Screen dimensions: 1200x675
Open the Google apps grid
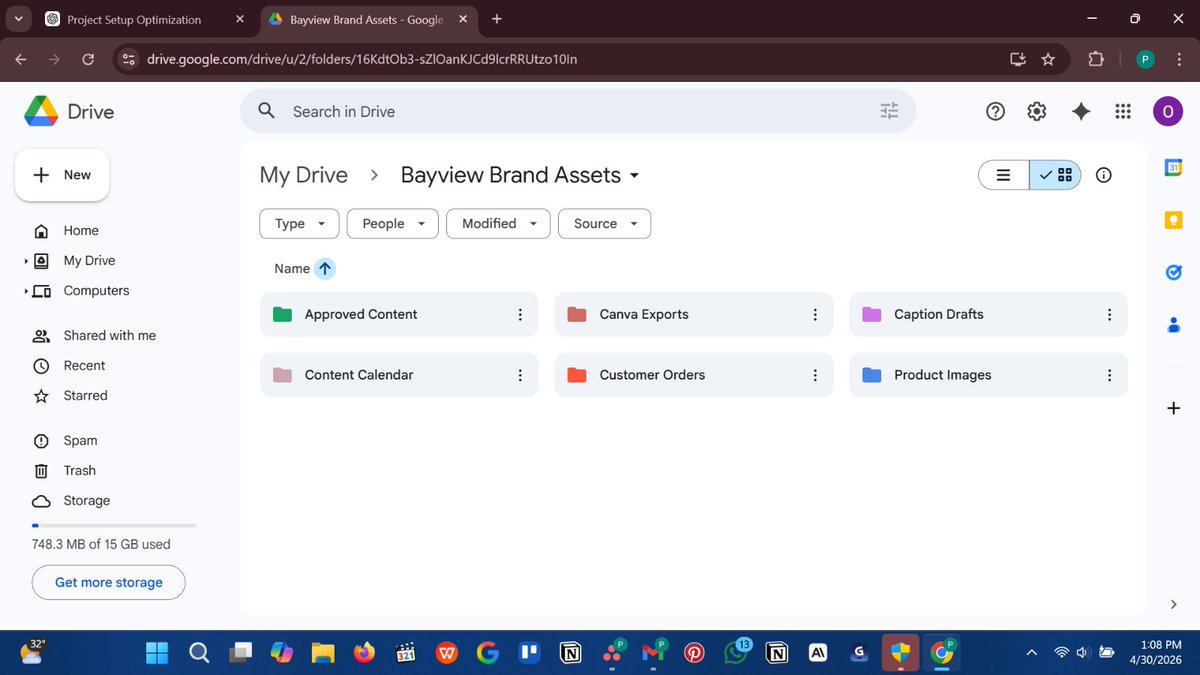pos(1122,111)
